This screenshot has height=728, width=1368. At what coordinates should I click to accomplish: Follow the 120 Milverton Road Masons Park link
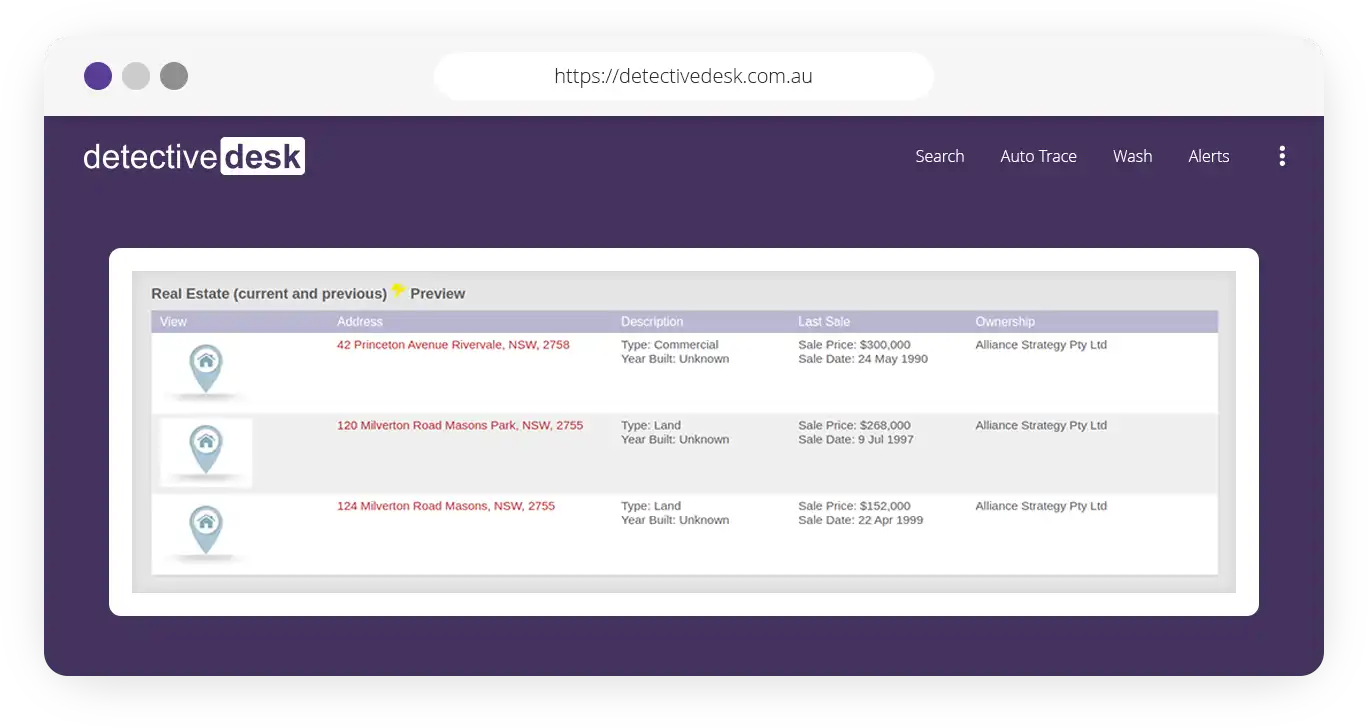point(460,425)
